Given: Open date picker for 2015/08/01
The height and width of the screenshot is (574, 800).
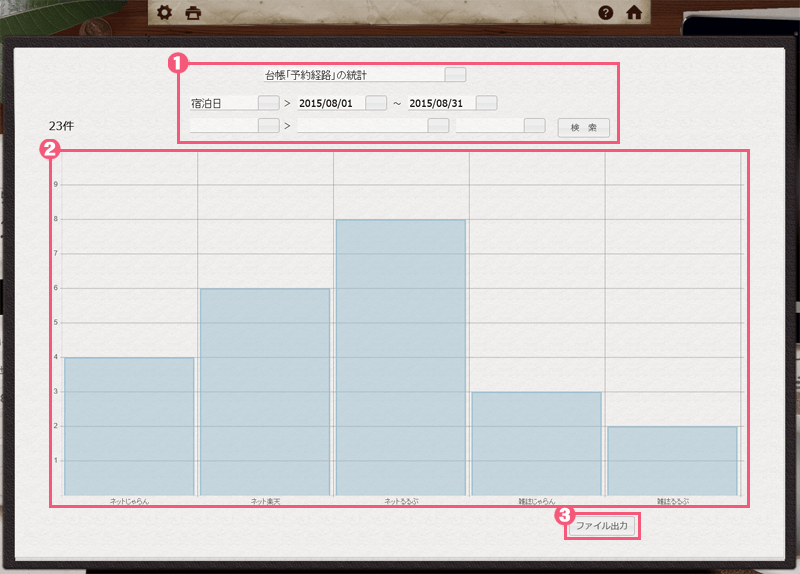Looking at the screenshot, I should pyautogui.click(x=376, y=103).
